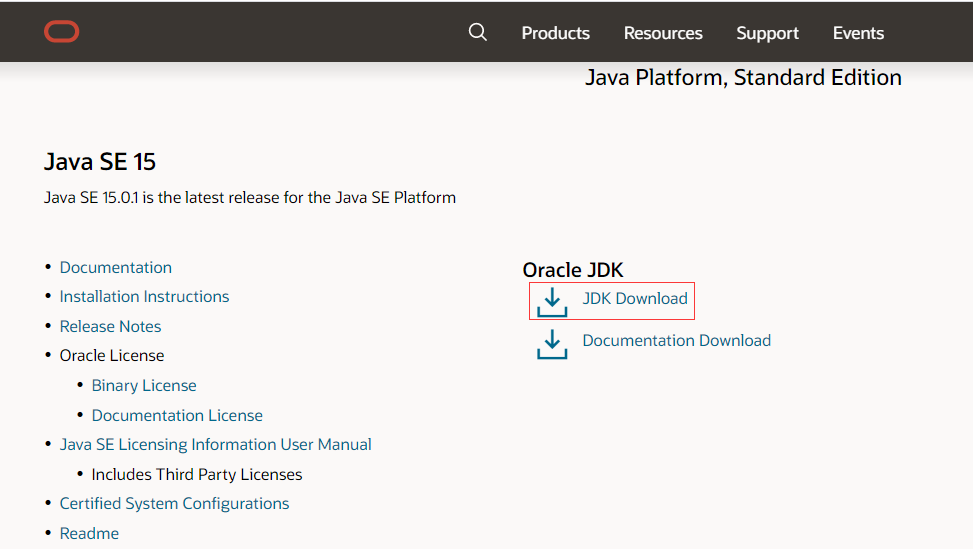This screenshot has height=549, width=973.
Task: Open the Resources menu
Action: (663, 33)
